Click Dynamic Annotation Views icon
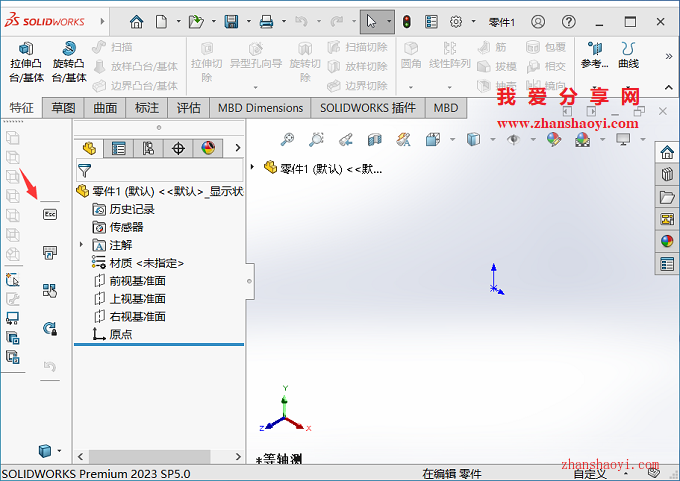Screen dimensions: 680x481 tap(404, 139)
